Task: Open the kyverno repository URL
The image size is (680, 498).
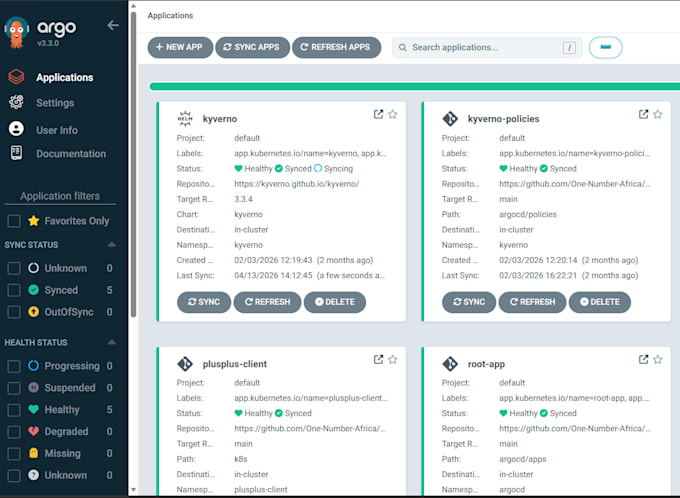Action: [x=297, y=184]
